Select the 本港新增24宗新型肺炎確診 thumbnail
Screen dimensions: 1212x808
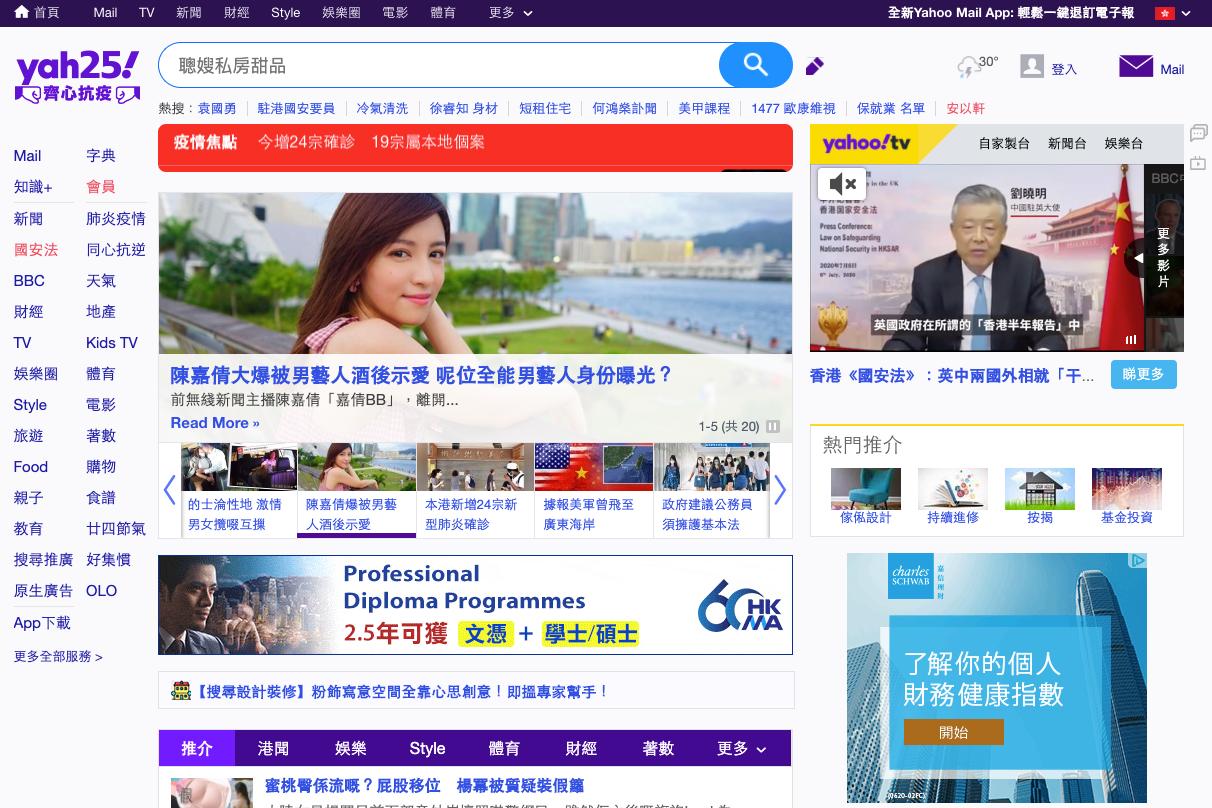click(475, 490)
